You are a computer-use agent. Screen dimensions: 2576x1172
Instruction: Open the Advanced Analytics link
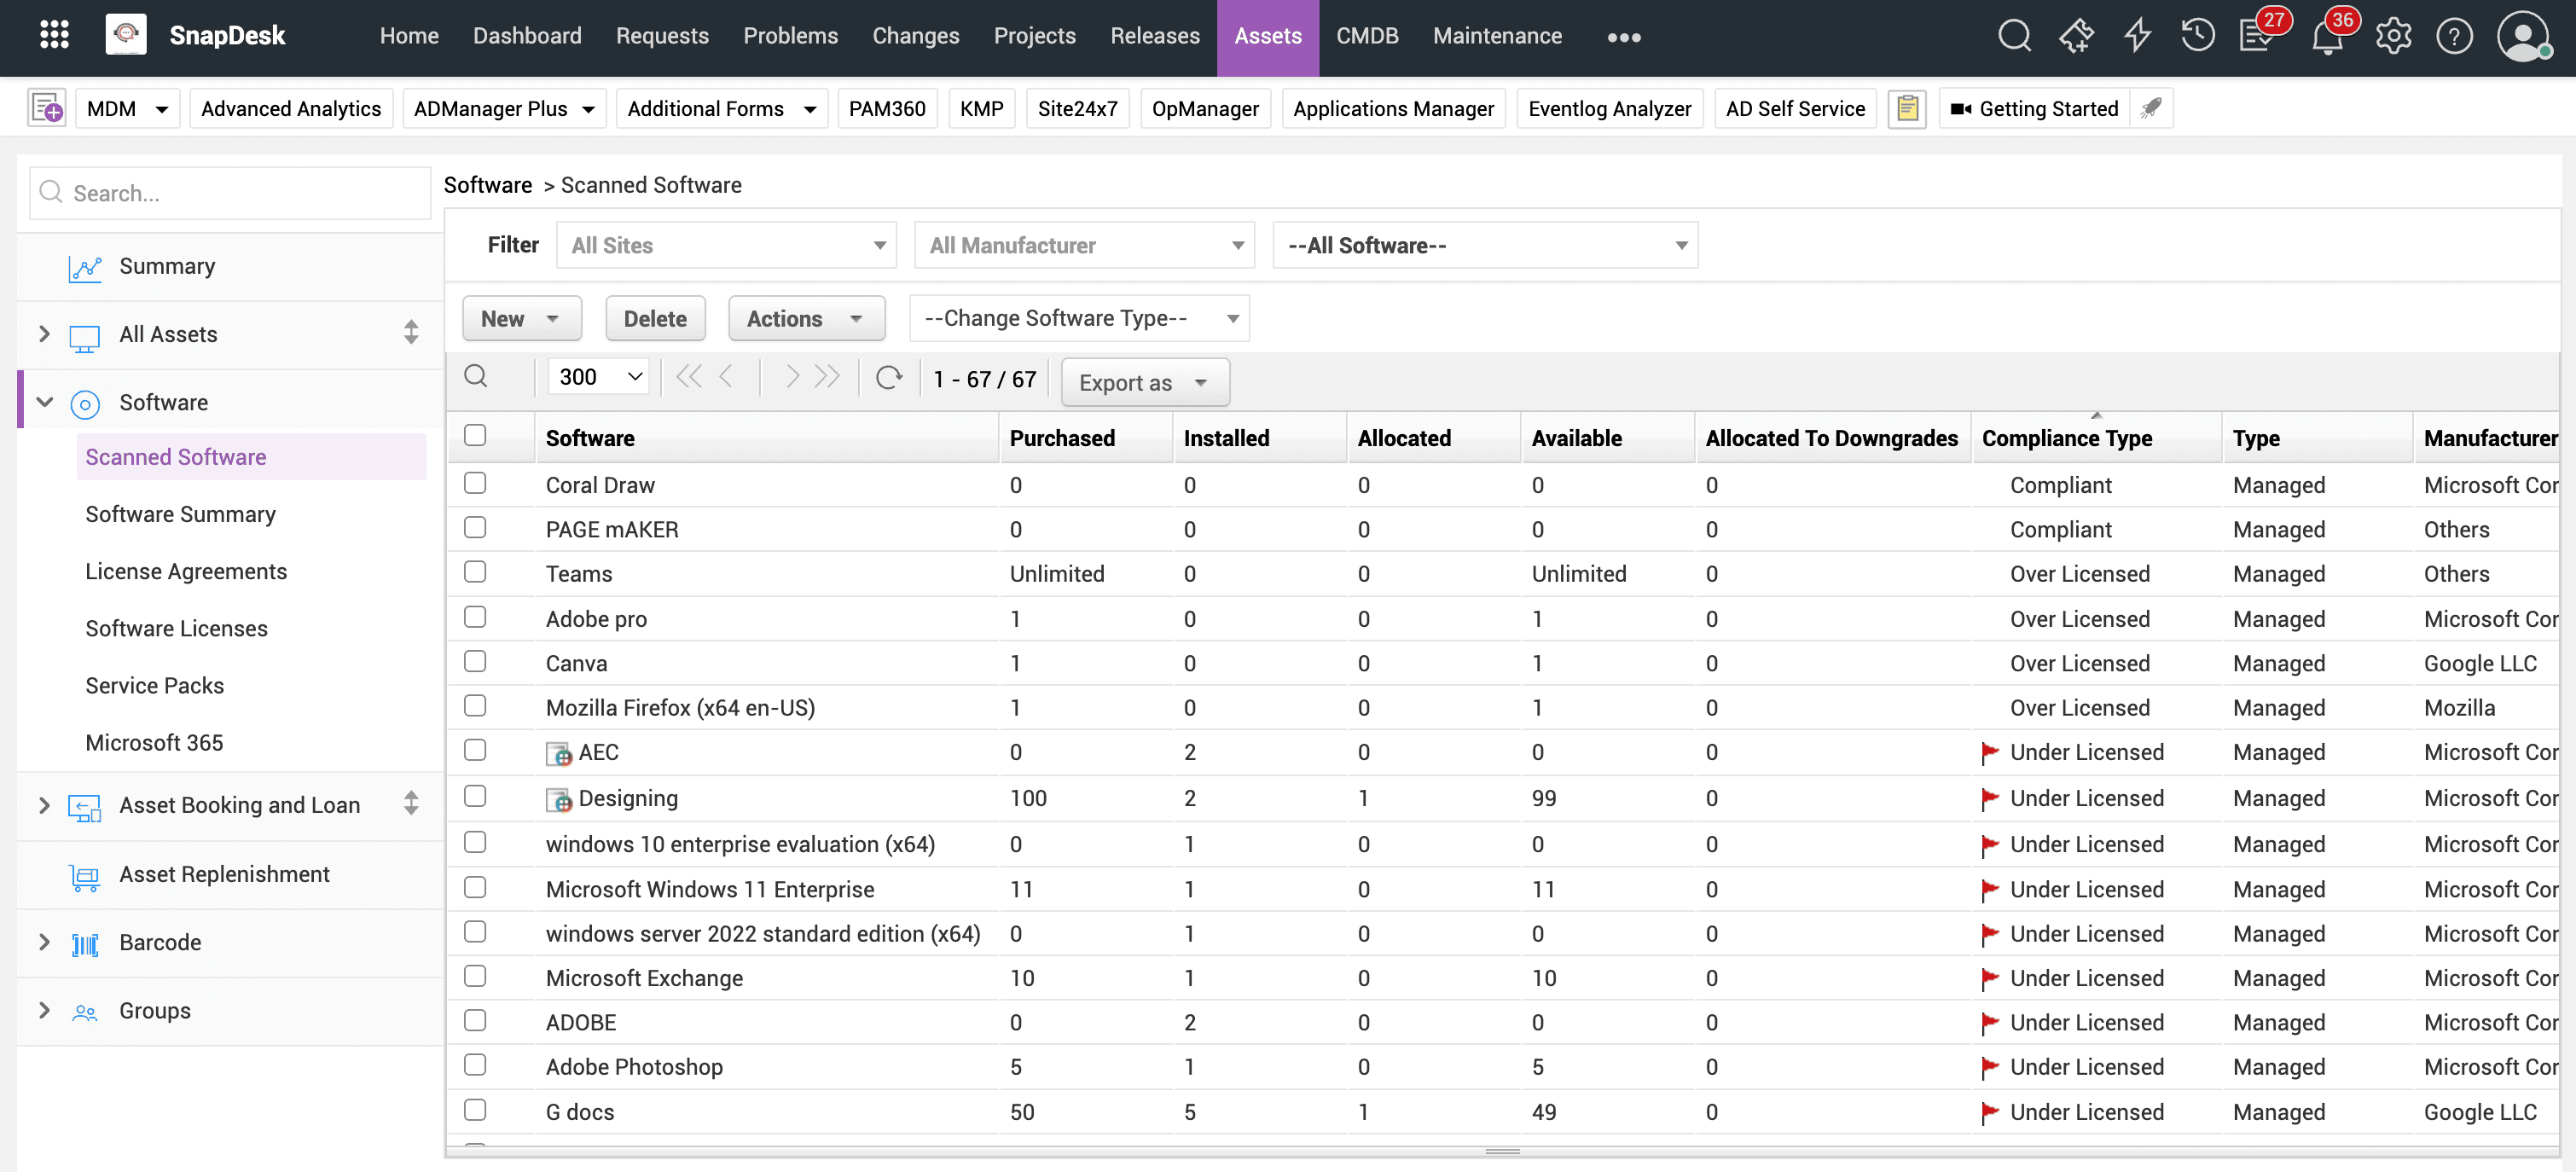291,108
